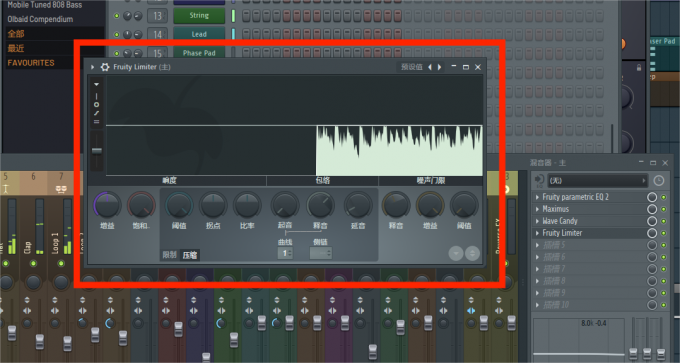This screenshot has width=680, height=363.
Task: Click limiter scroll speed vertical slider
Action: pyautogui.click(x=97, y=151)
